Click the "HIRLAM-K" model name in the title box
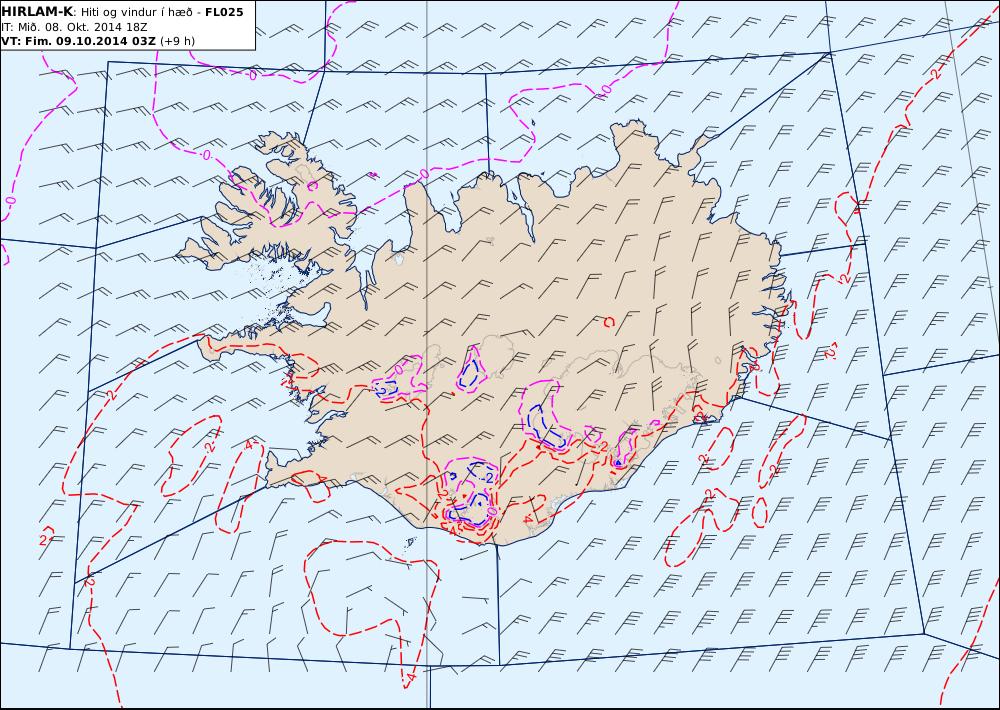Image resolution: width=1000 pixels, height=710 pixels. point(38,11)
